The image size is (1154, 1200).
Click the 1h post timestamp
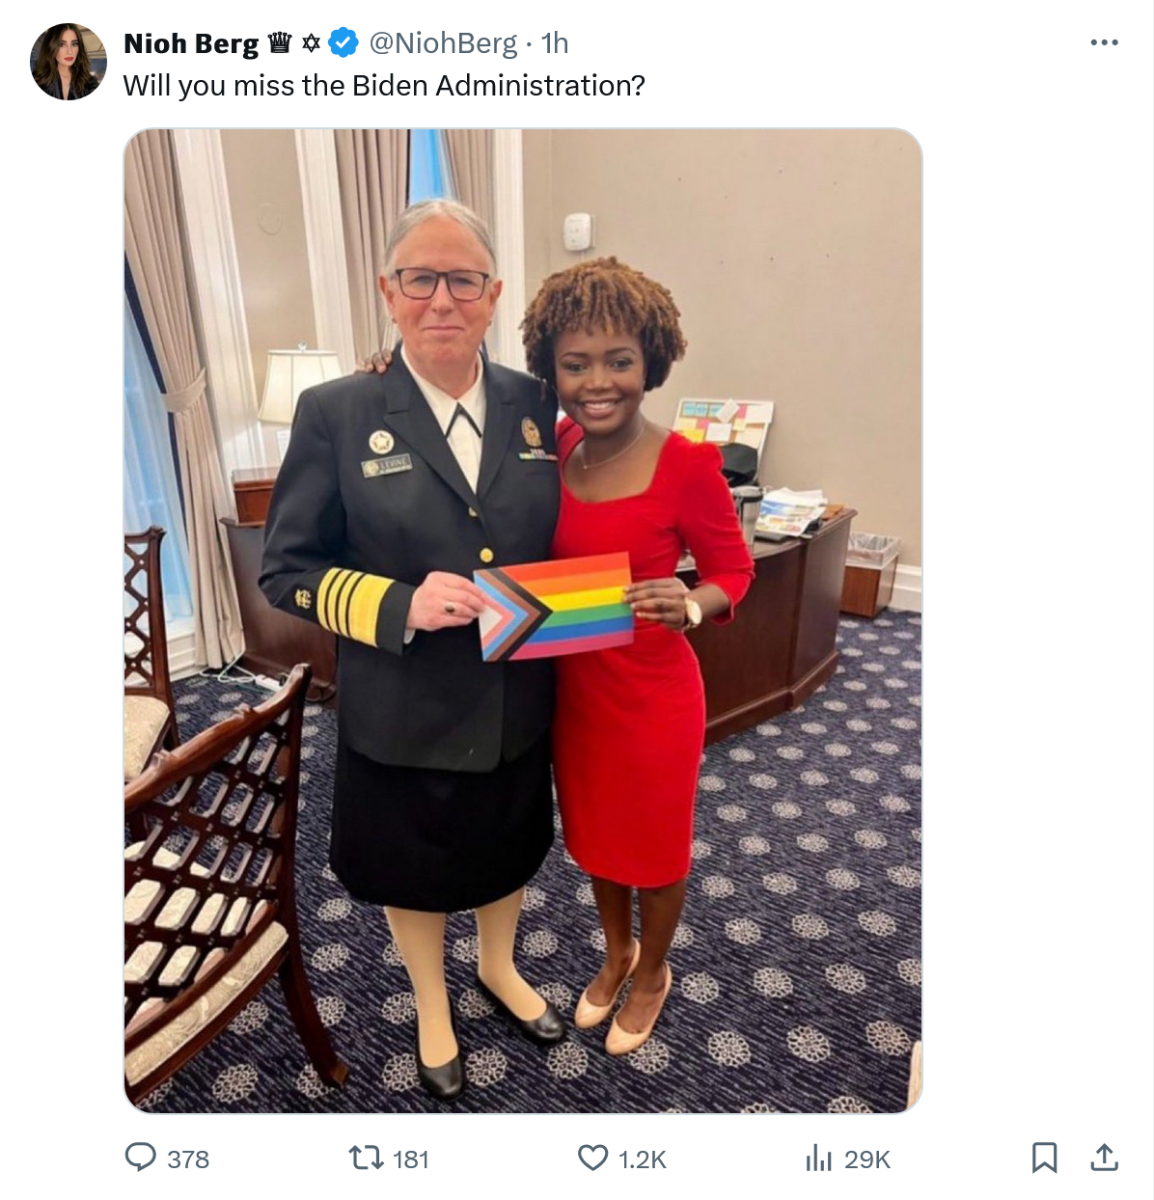coord(555,43)
